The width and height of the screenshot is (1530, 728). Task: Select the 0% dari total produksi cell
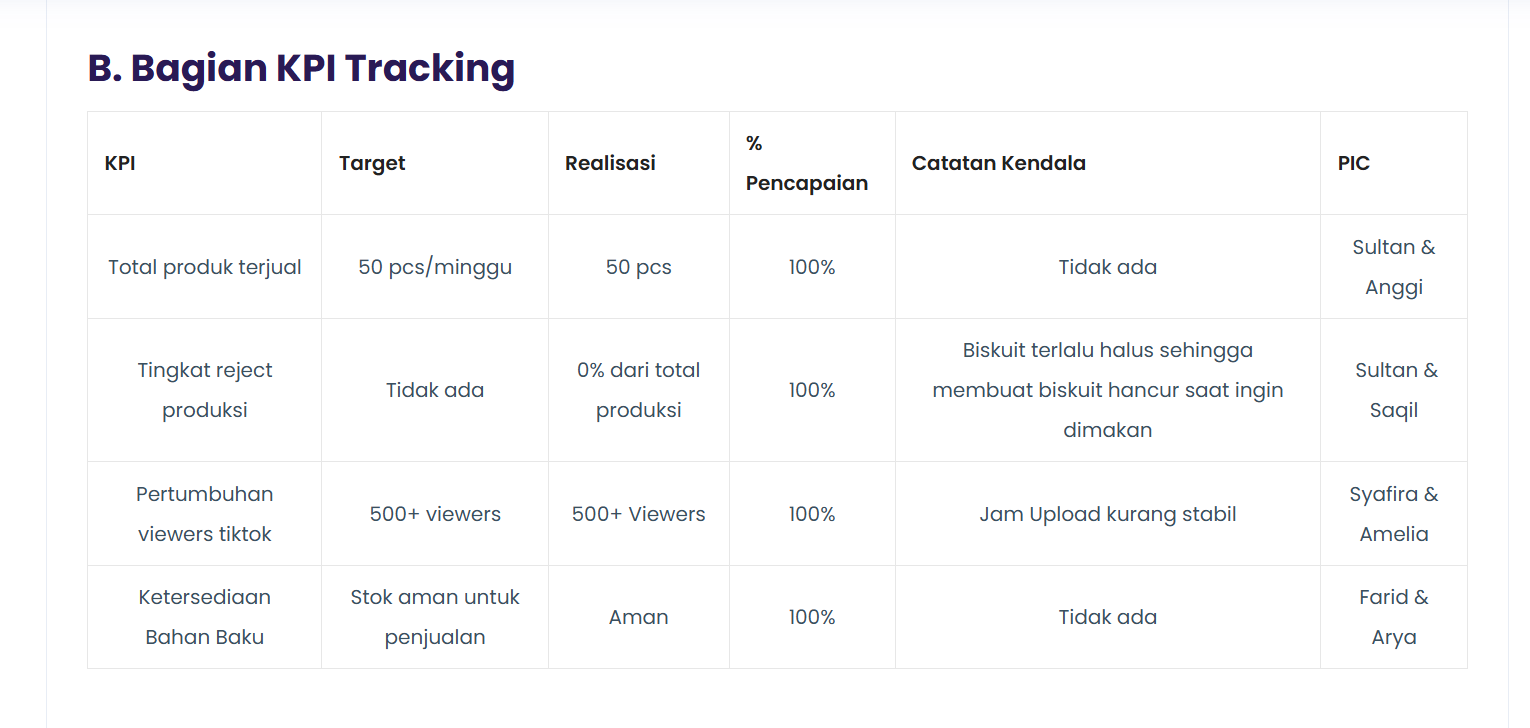[x=639, y=390]
